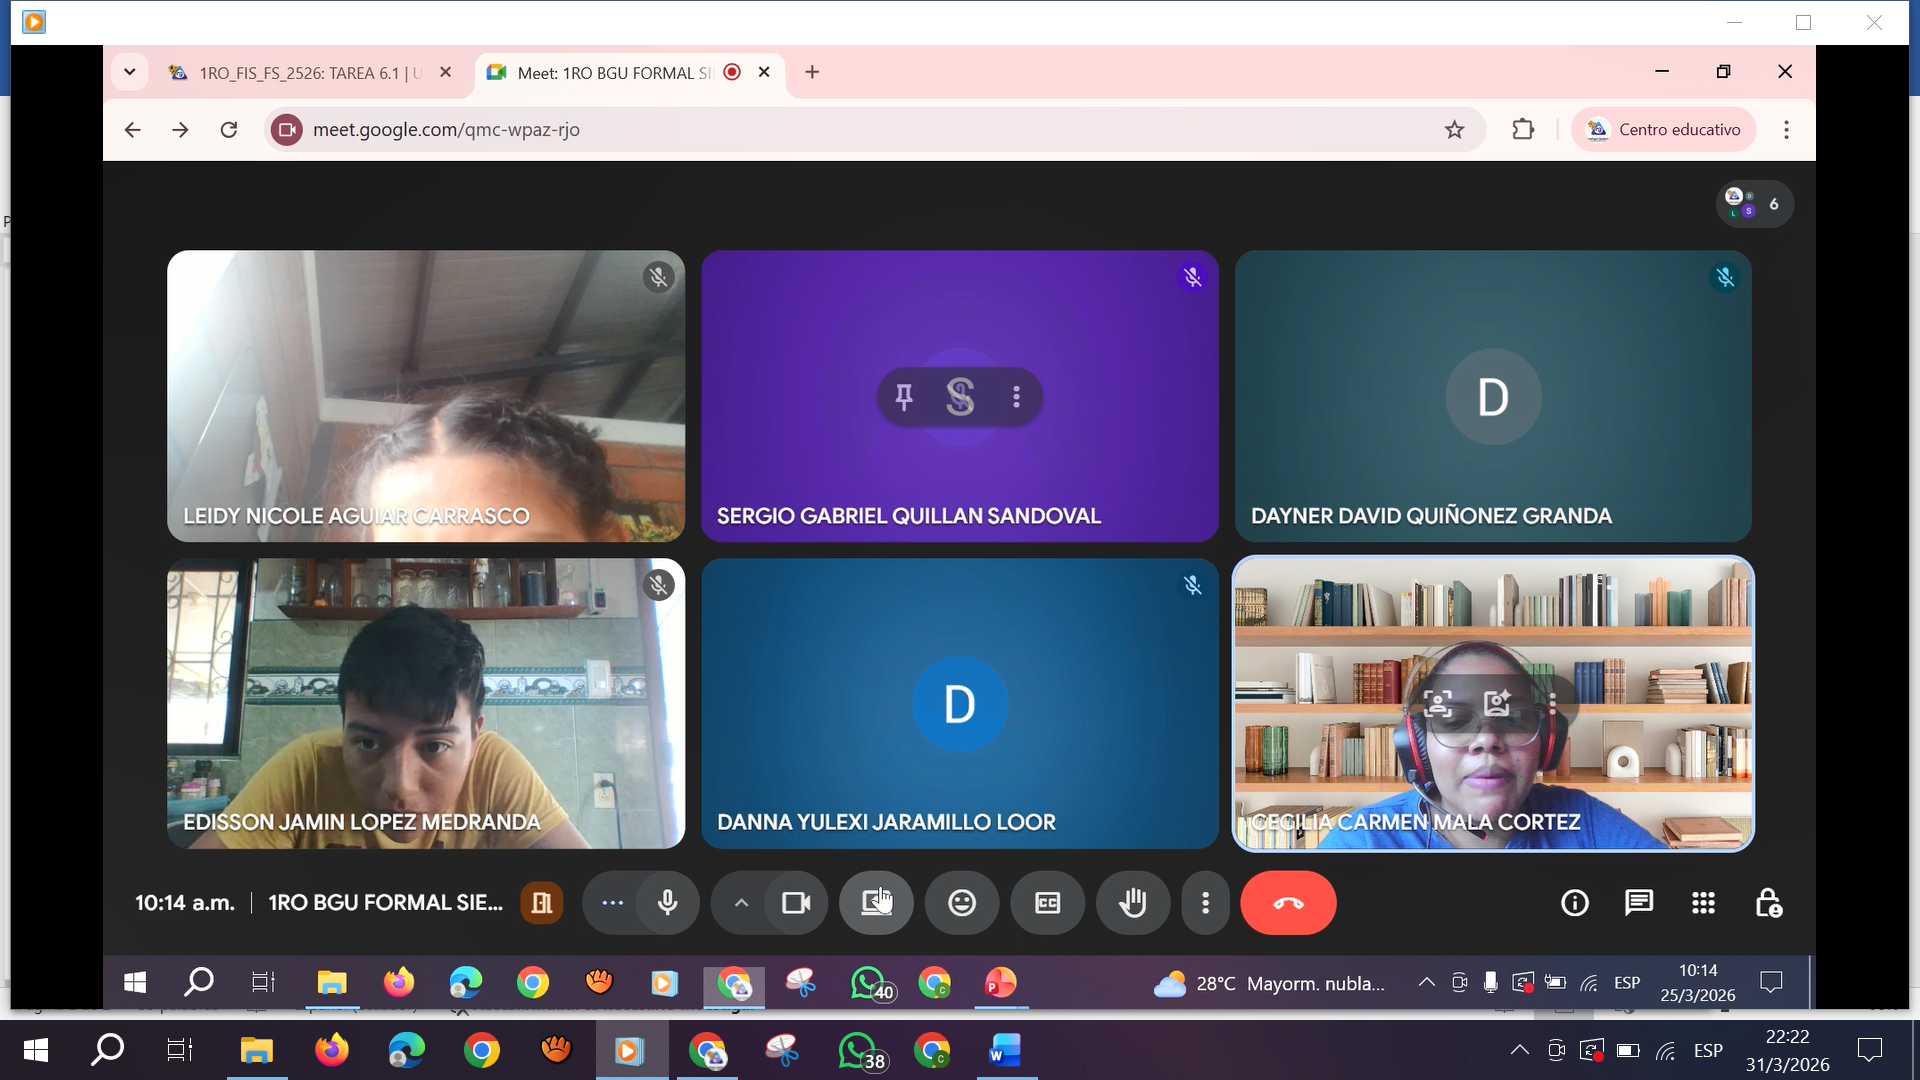
Task: Toggle the microphone in Meet toolbar
Action: [x=667, y=903]
